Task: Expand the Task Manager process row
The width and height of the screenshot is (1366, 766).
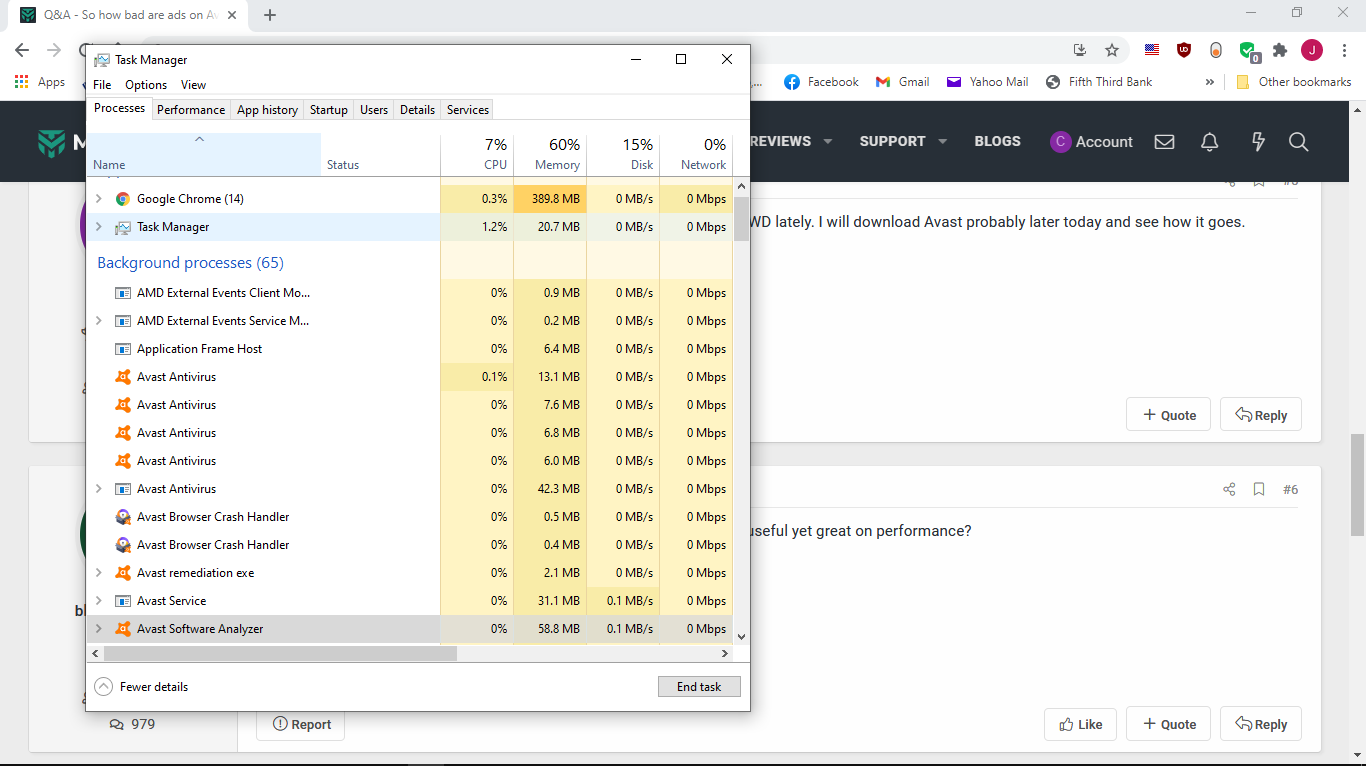Action: 98,227
